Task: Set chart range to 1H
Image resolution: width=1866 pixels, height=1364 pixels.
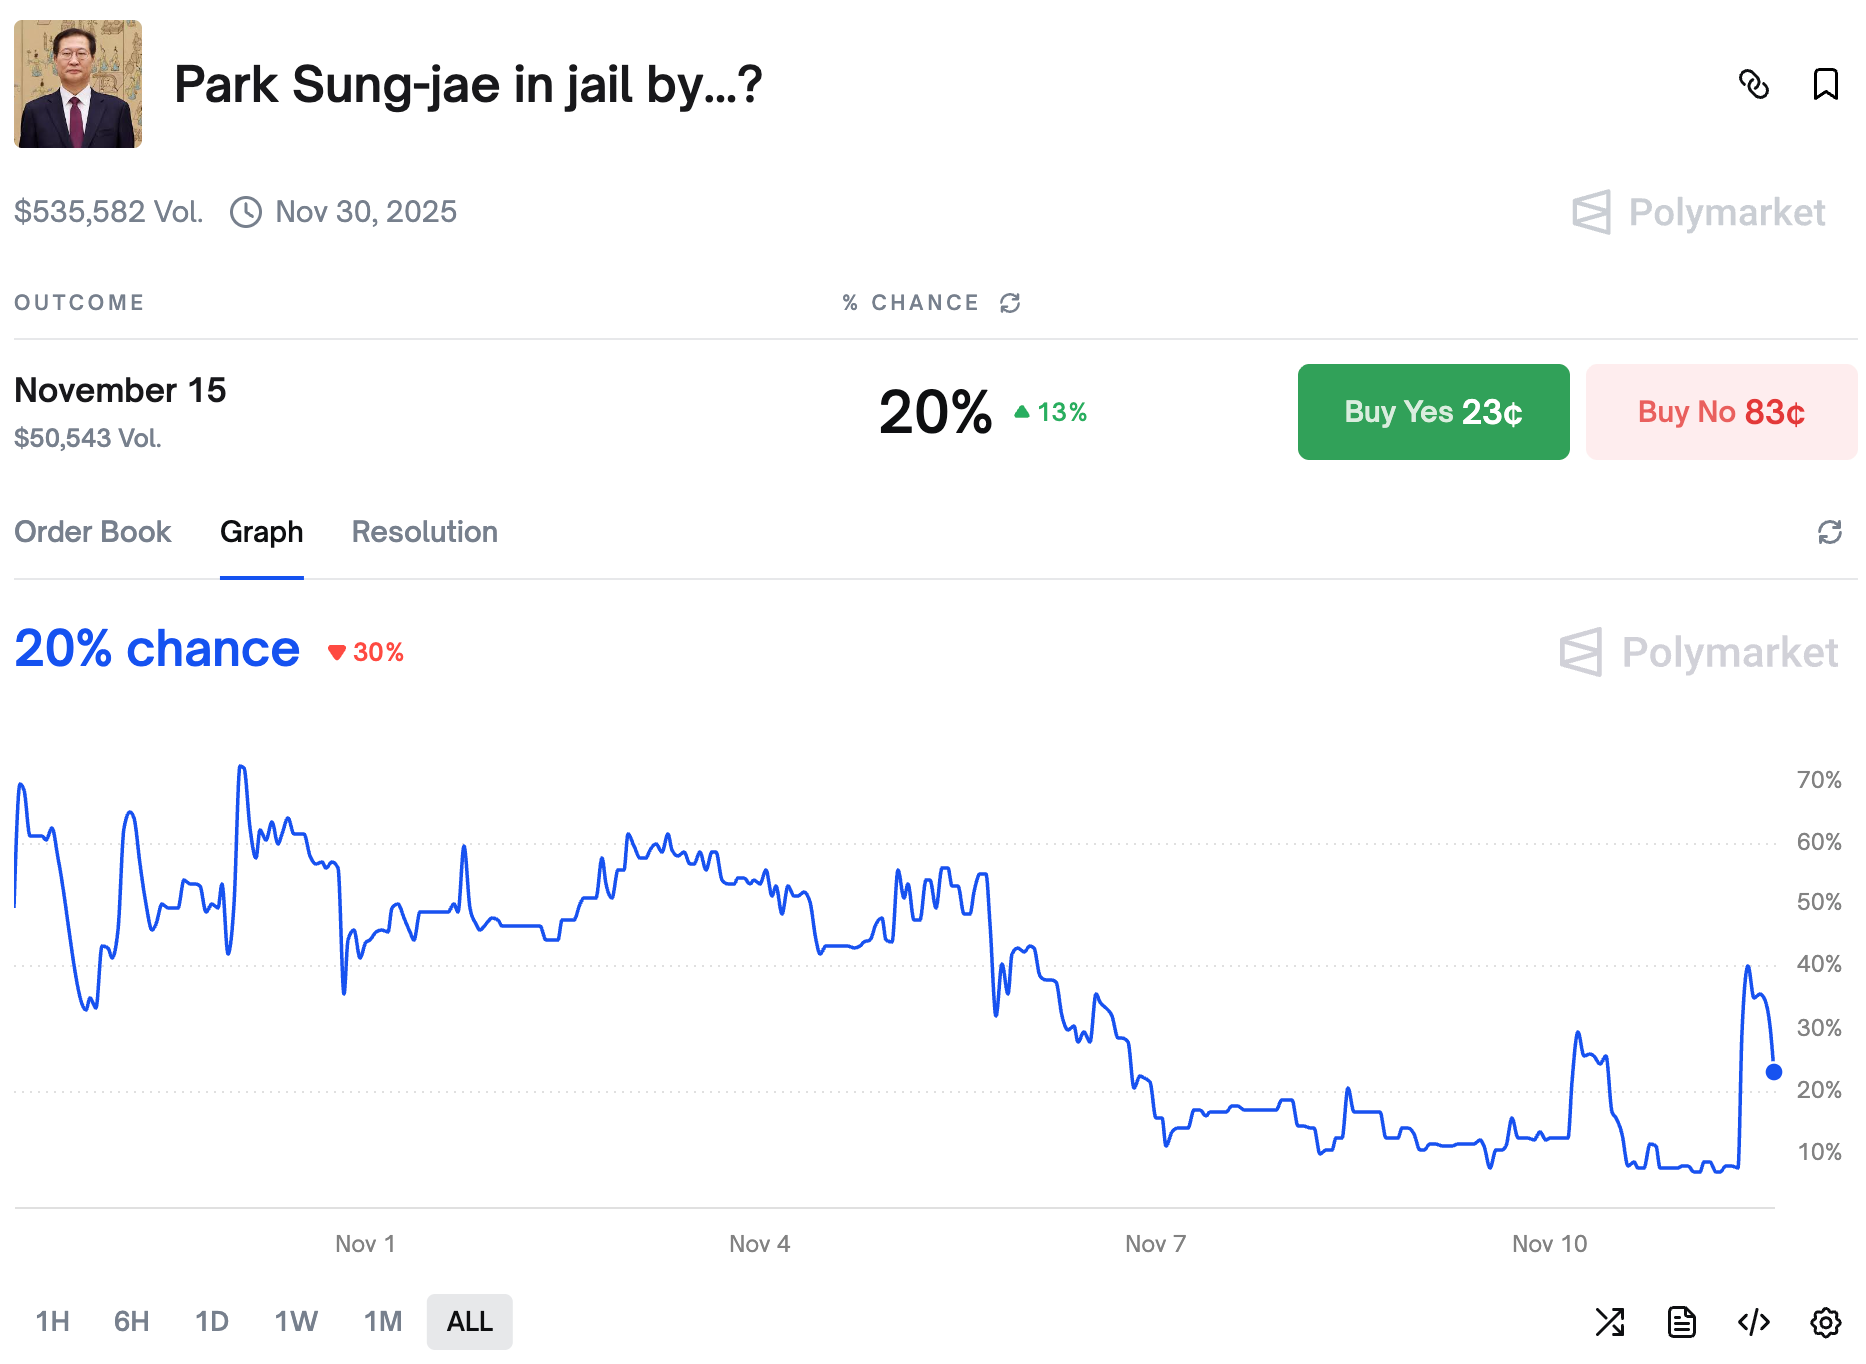Action: 53,1322
